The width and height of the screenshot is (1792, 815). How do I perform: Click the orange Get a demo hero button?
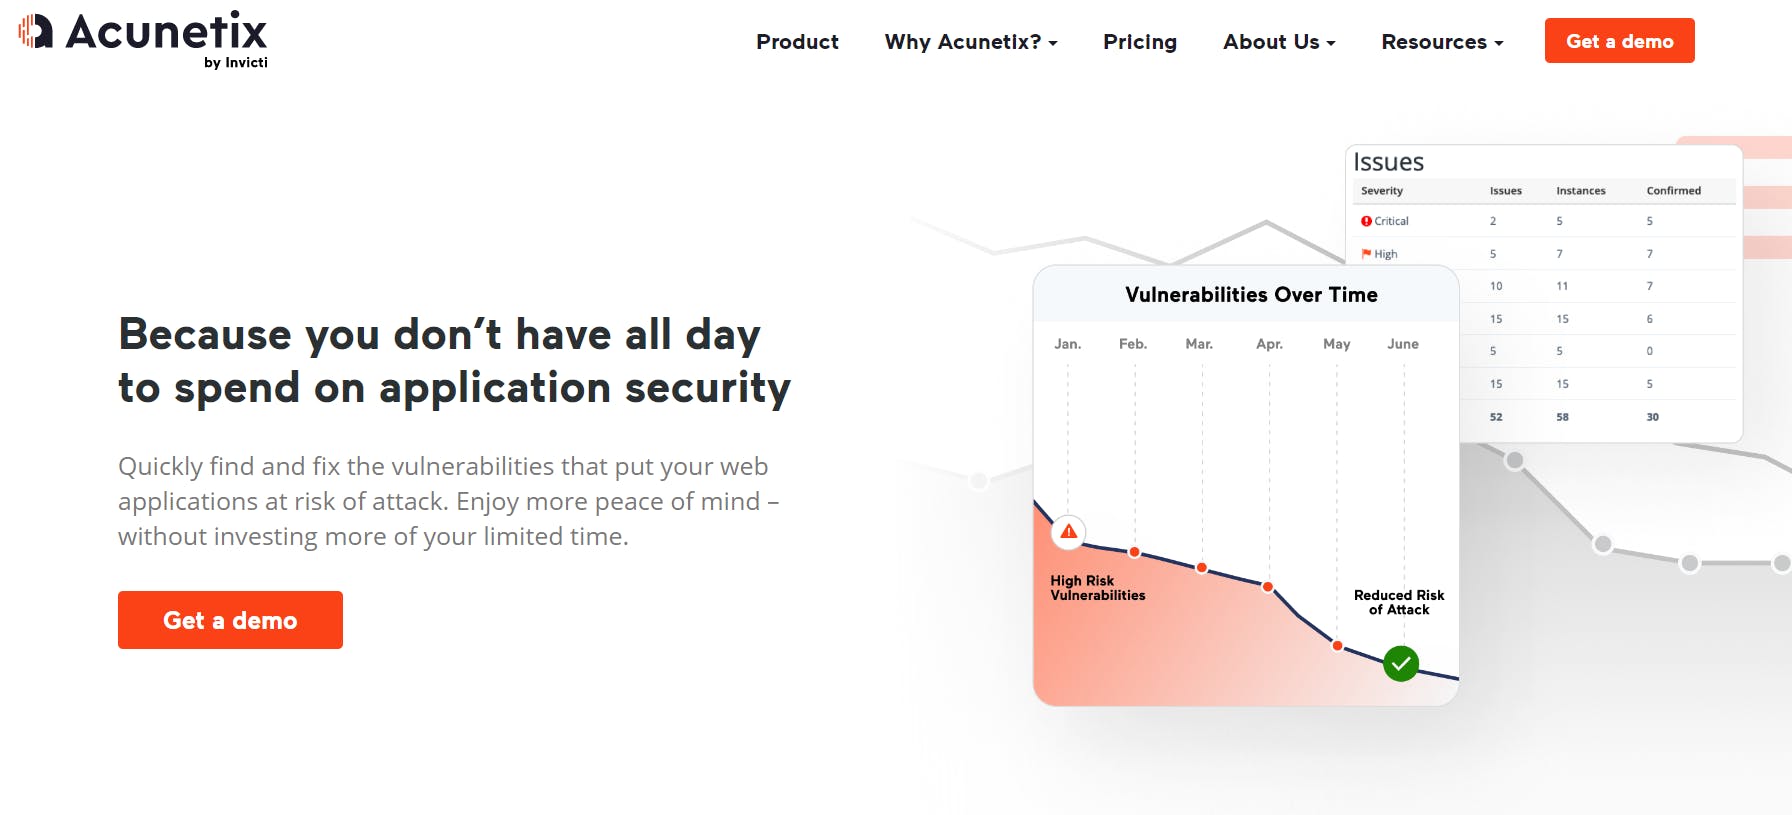(x=230, y=620)
